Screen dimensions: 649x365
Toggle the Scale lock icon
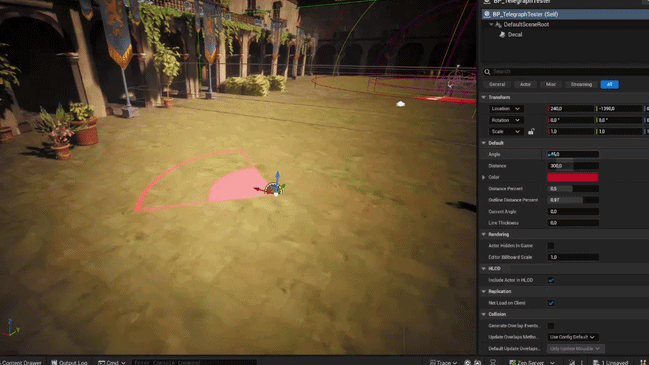tap(531, 132)
